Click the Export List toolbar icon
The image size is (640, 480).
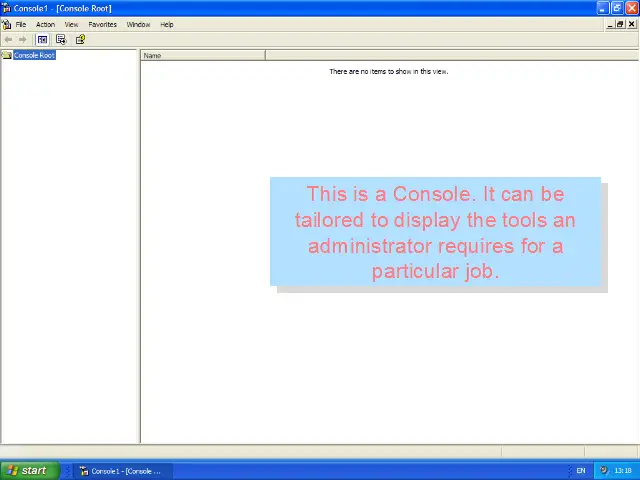click(61, 40)
